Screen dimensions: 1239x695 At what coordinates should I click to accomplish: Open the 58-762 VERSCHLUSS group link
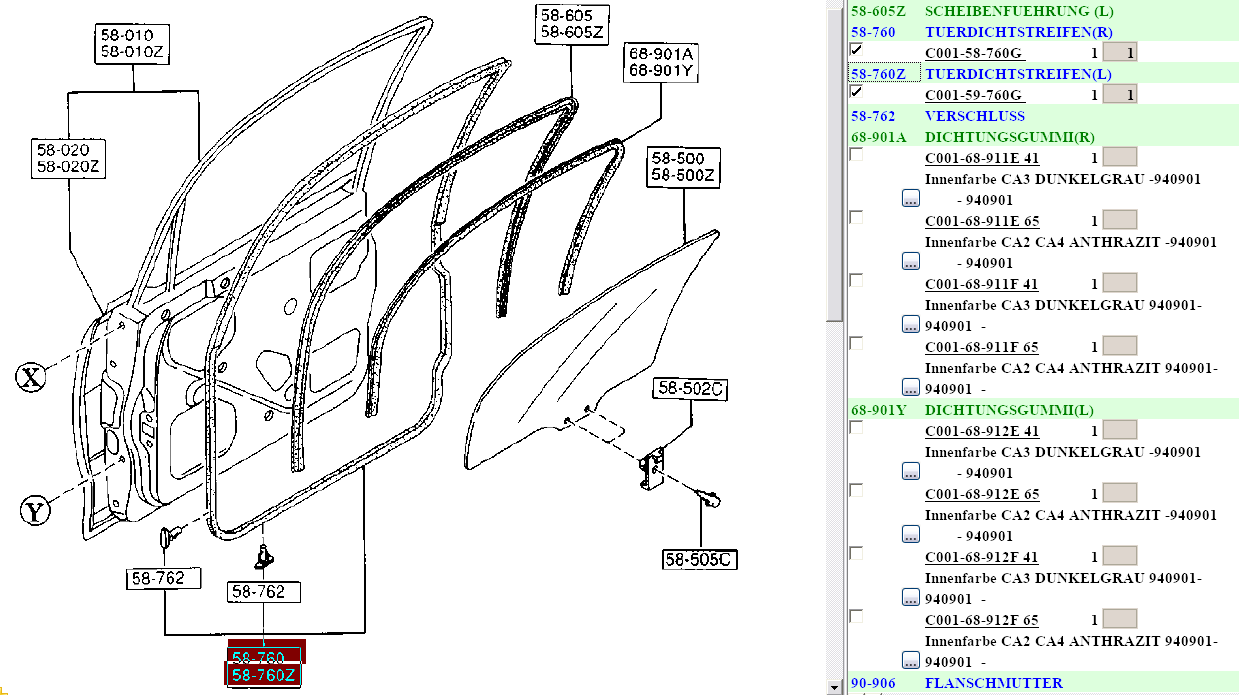point(866,116)
